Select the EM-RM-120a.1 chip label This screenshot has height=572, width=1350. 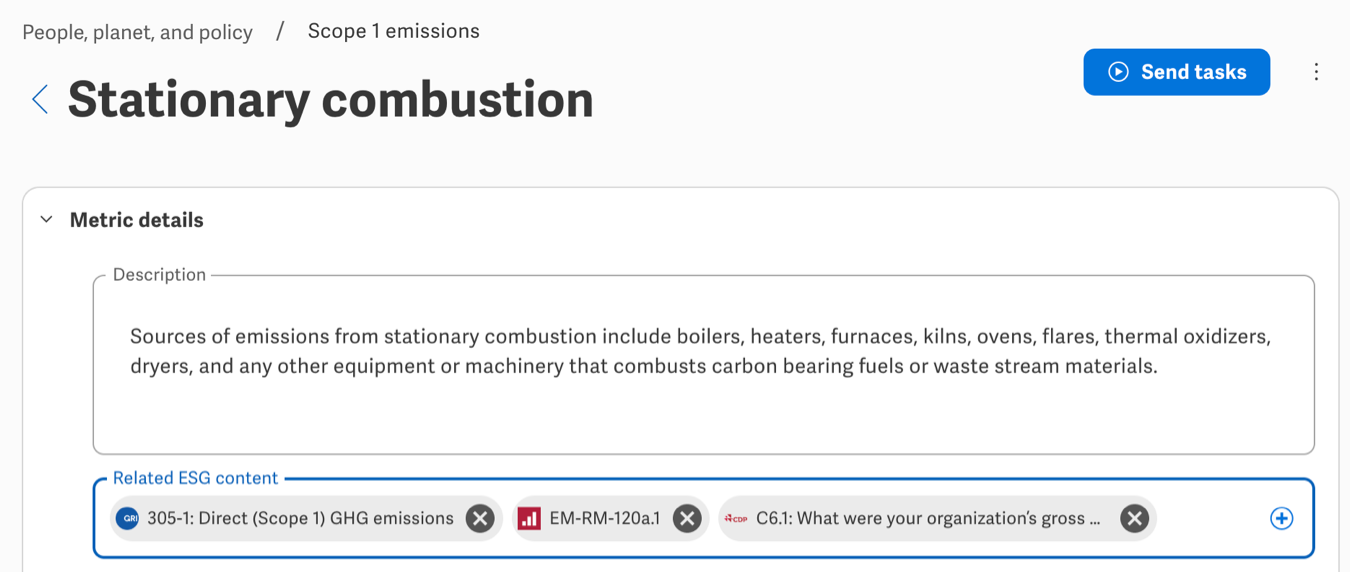coord(605,518)
